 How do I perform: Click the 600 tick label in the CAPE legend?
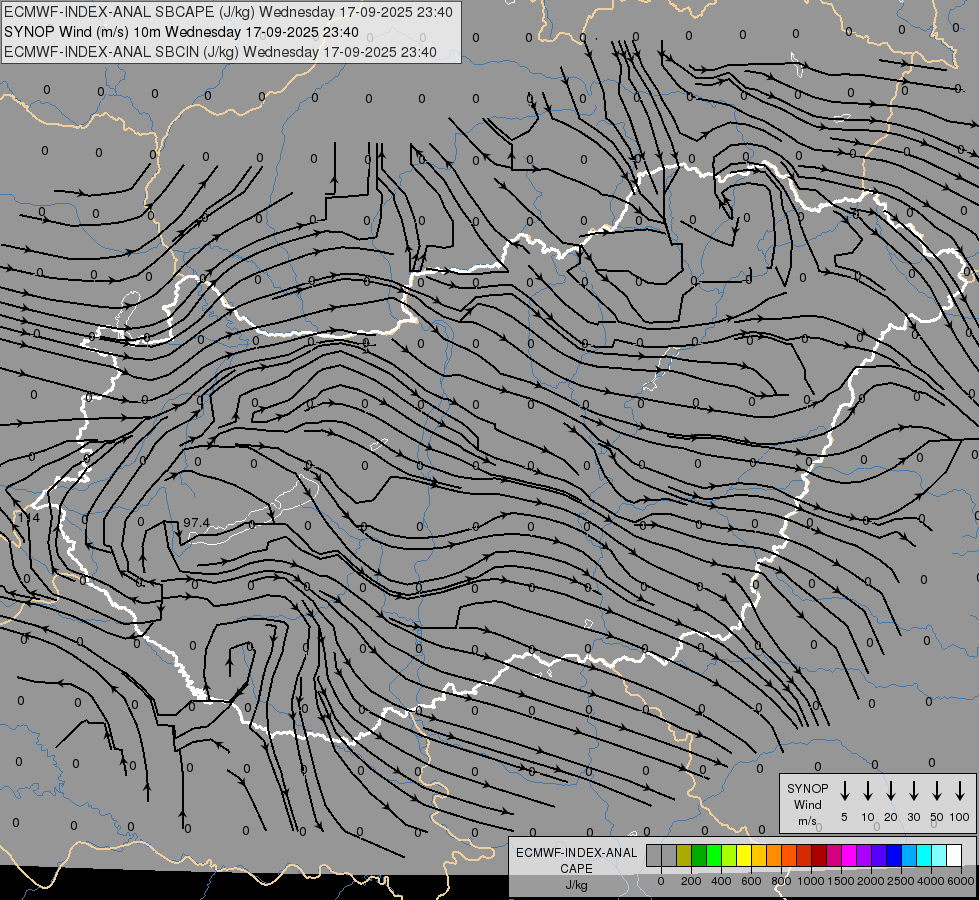click(x=751, y=881)
